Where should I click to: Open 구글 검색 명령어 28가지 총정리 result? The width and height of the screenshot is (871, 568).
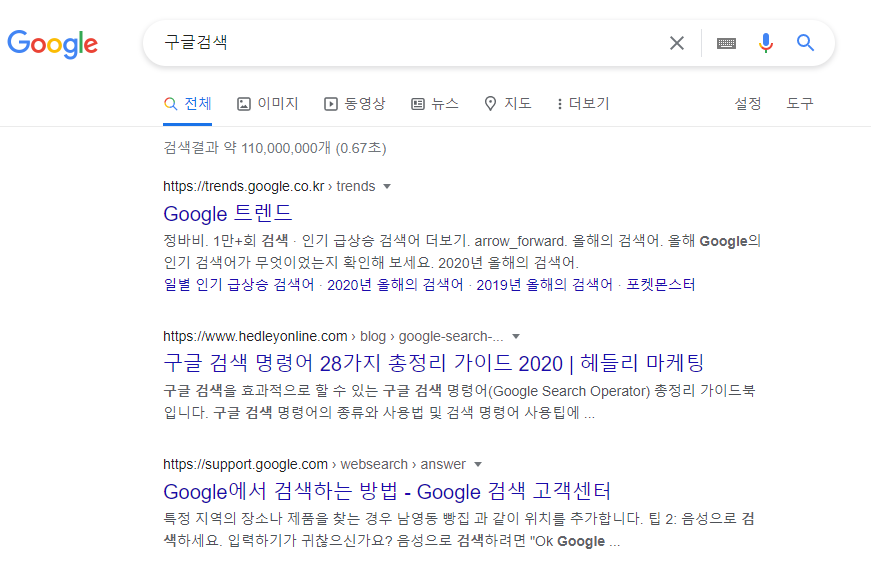point(434,364)
